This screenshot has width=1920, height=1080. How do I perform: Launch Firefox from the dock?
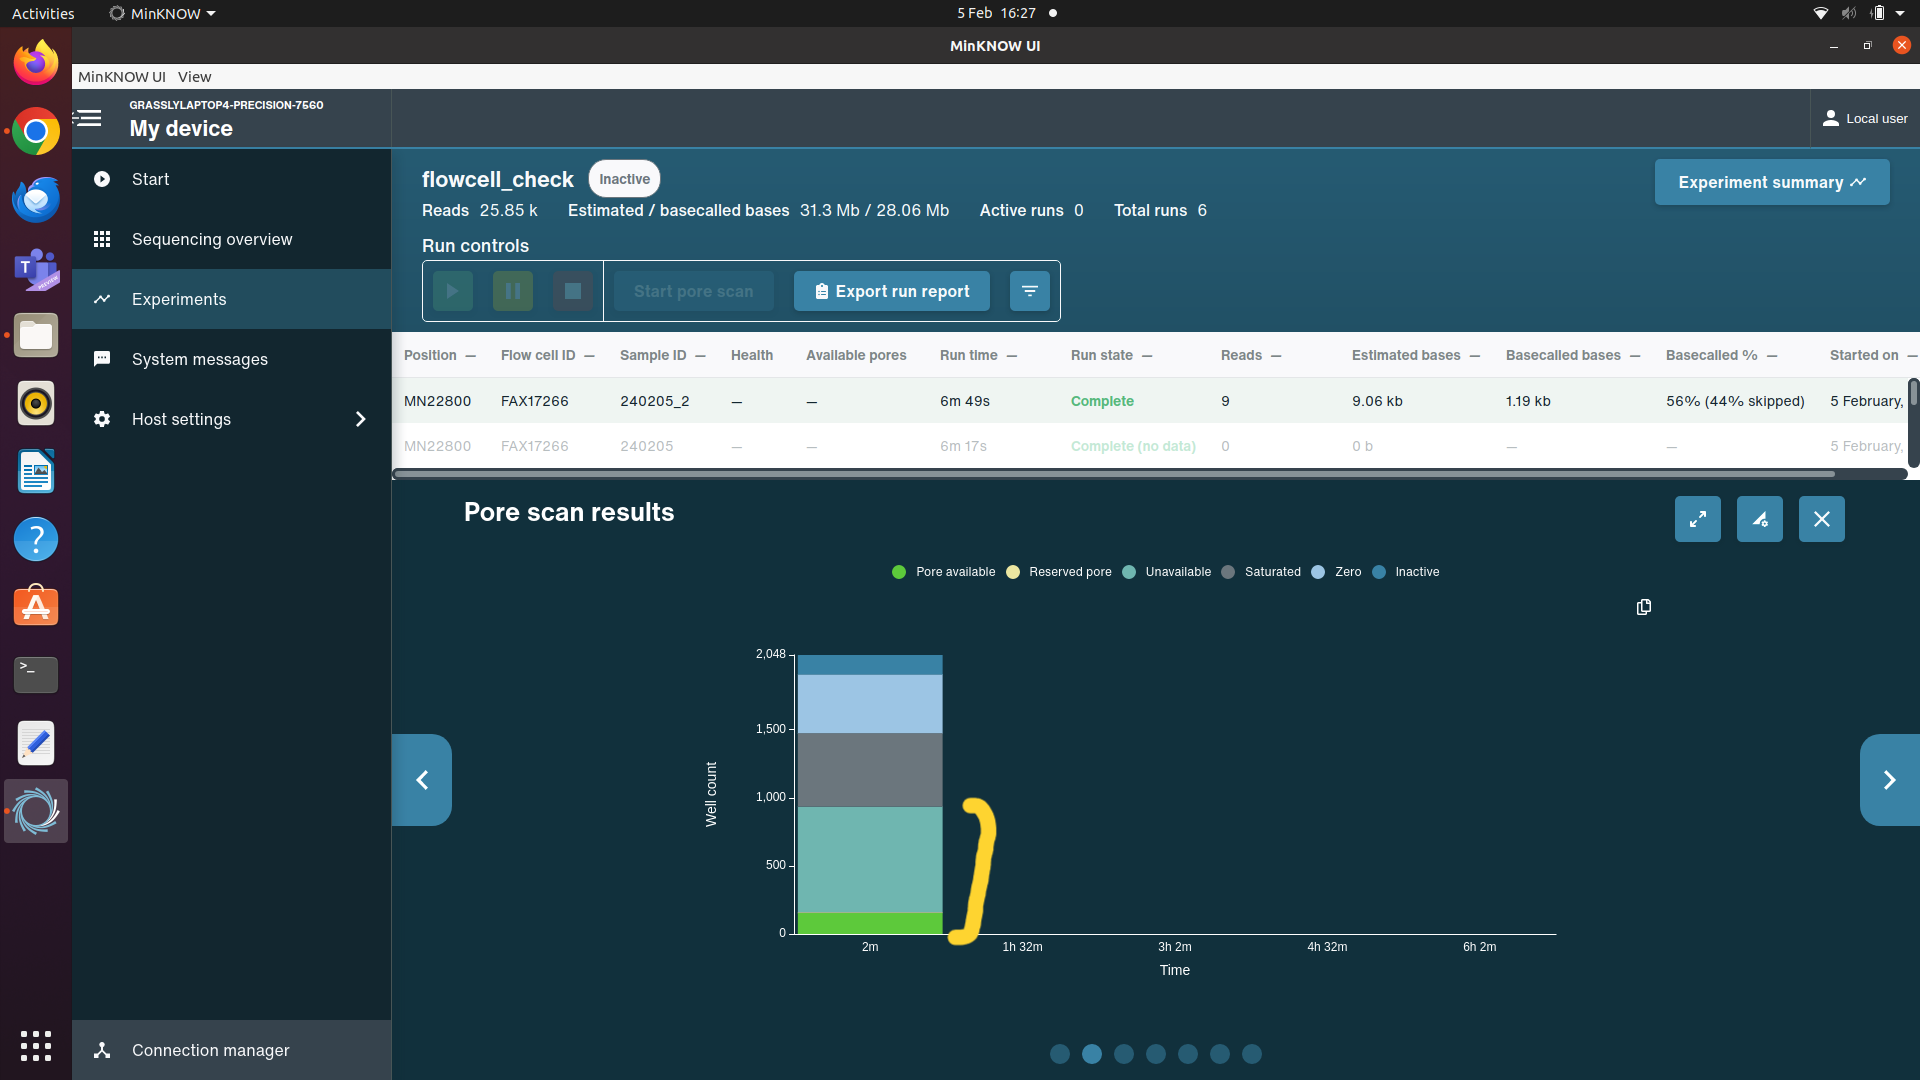click(x=36, y=63)
